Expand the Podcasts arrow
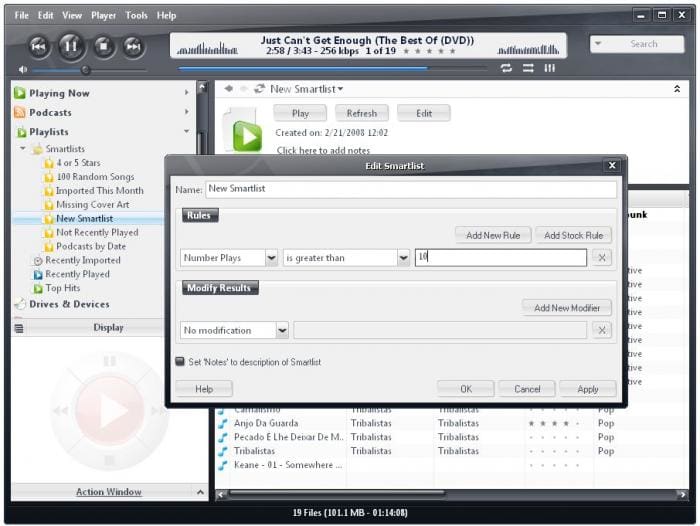 [187, 112]
